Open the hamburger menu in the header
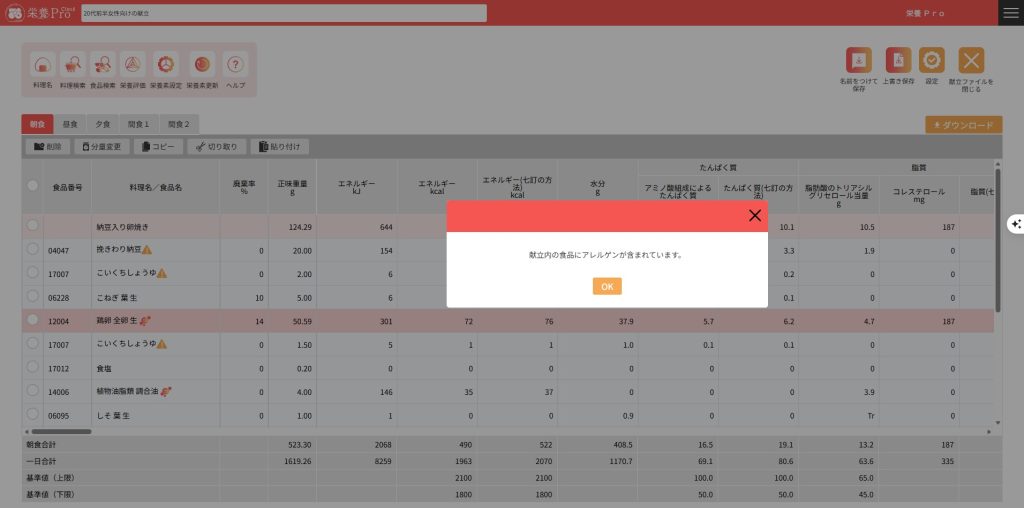1024x508 pixels. (1011, 13)
